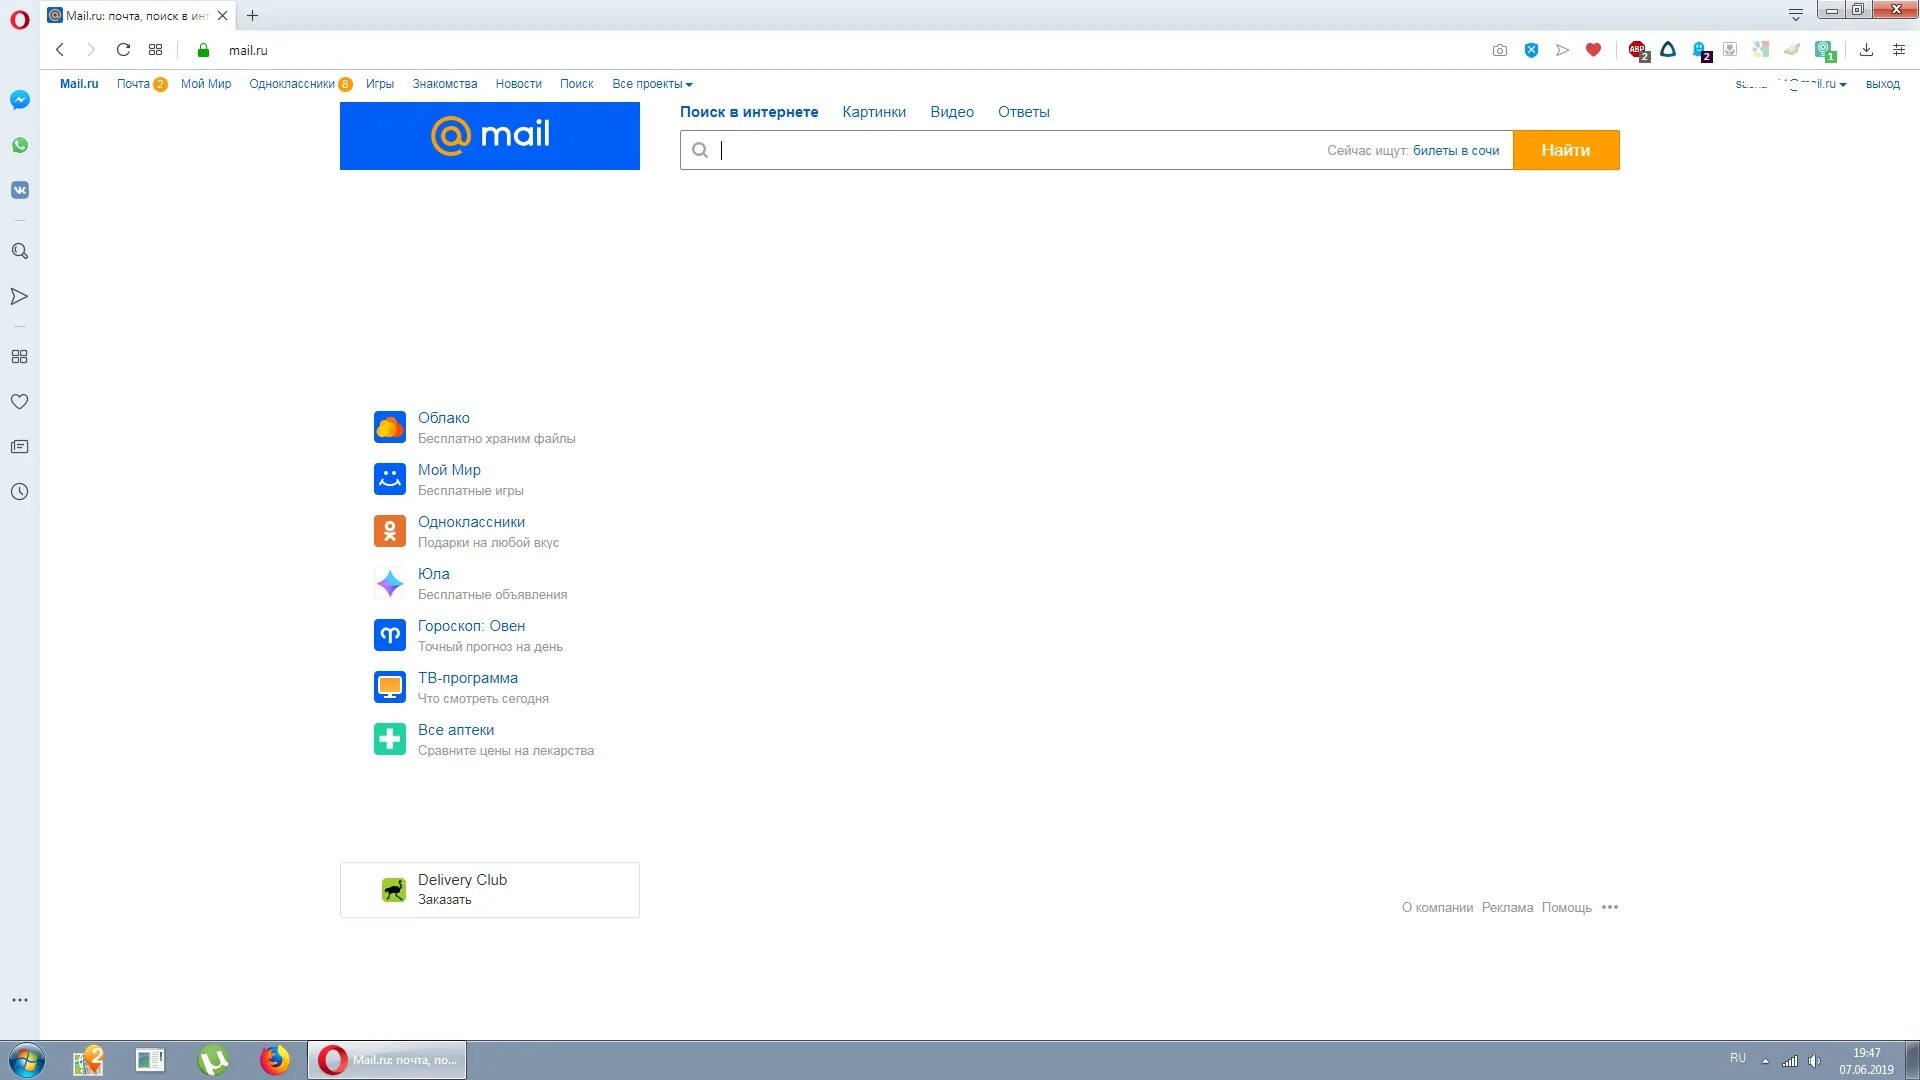The width and height of the screenshot is (1920, 1080).
Task: Open VK messenger in Opera sidebar
Action: point(19,190)
